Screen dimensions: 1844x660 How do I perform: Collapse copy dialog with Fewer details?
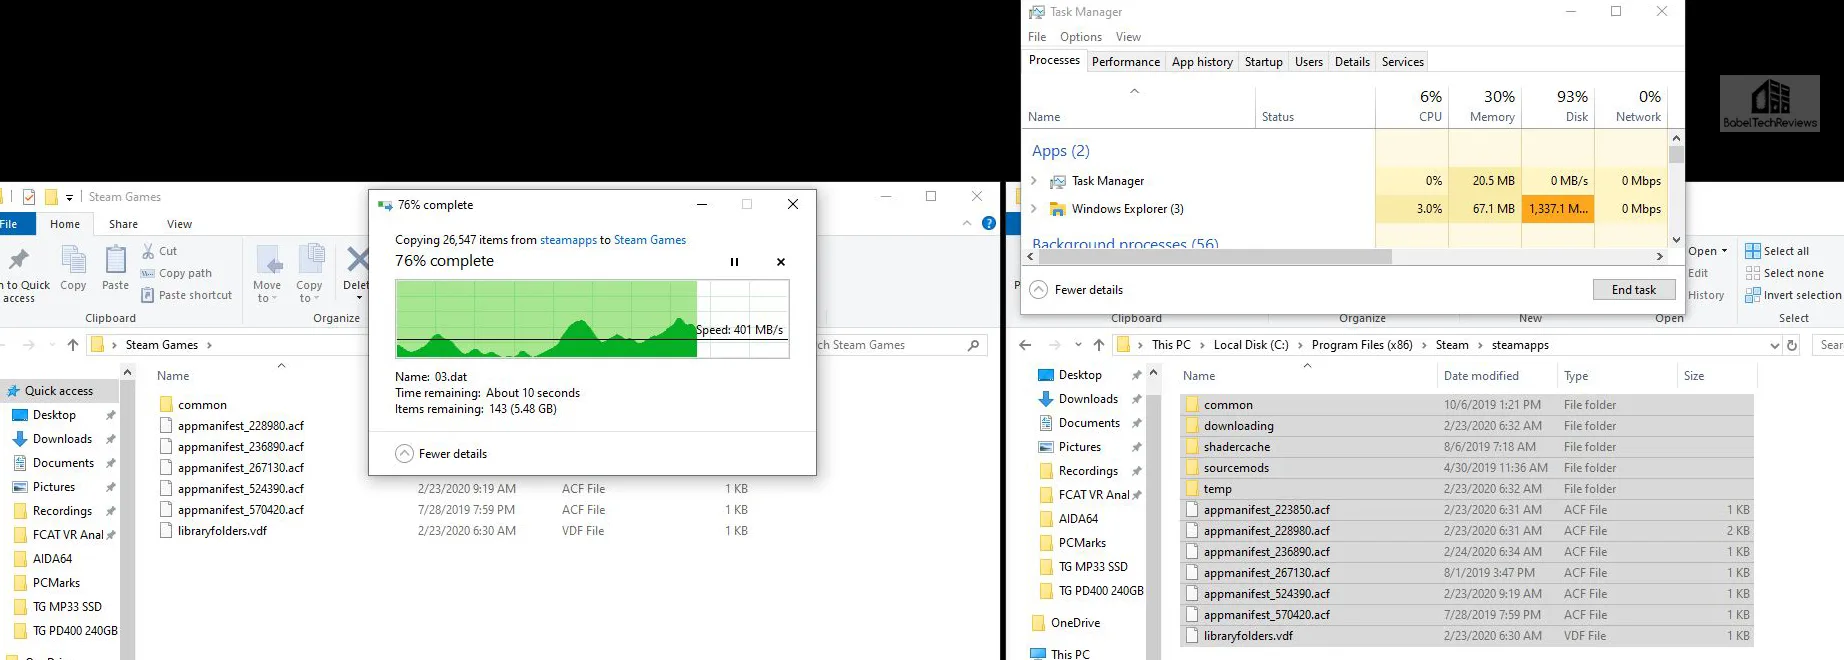click(x=441, y=454)
